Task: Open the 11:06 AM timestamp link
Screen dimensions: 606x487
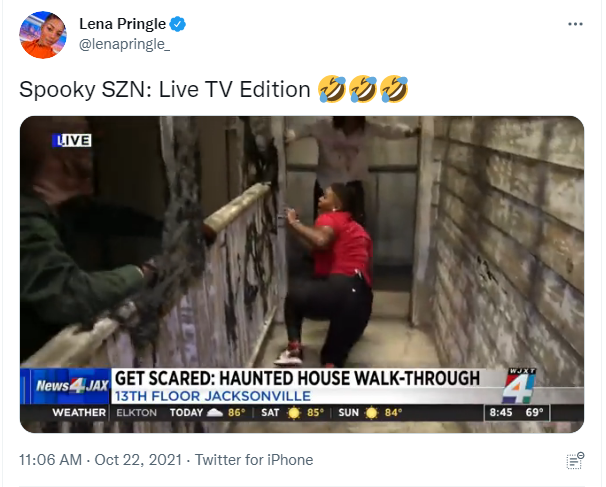Action: (50, 460)
